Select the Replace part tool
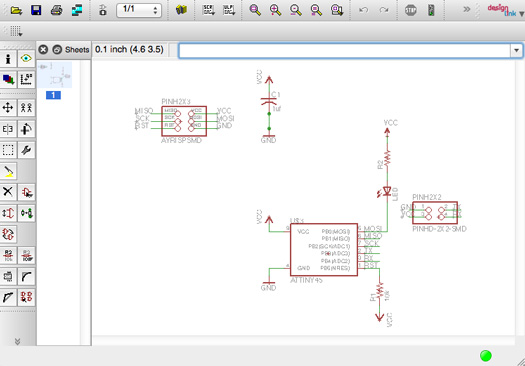 point(26,213)
